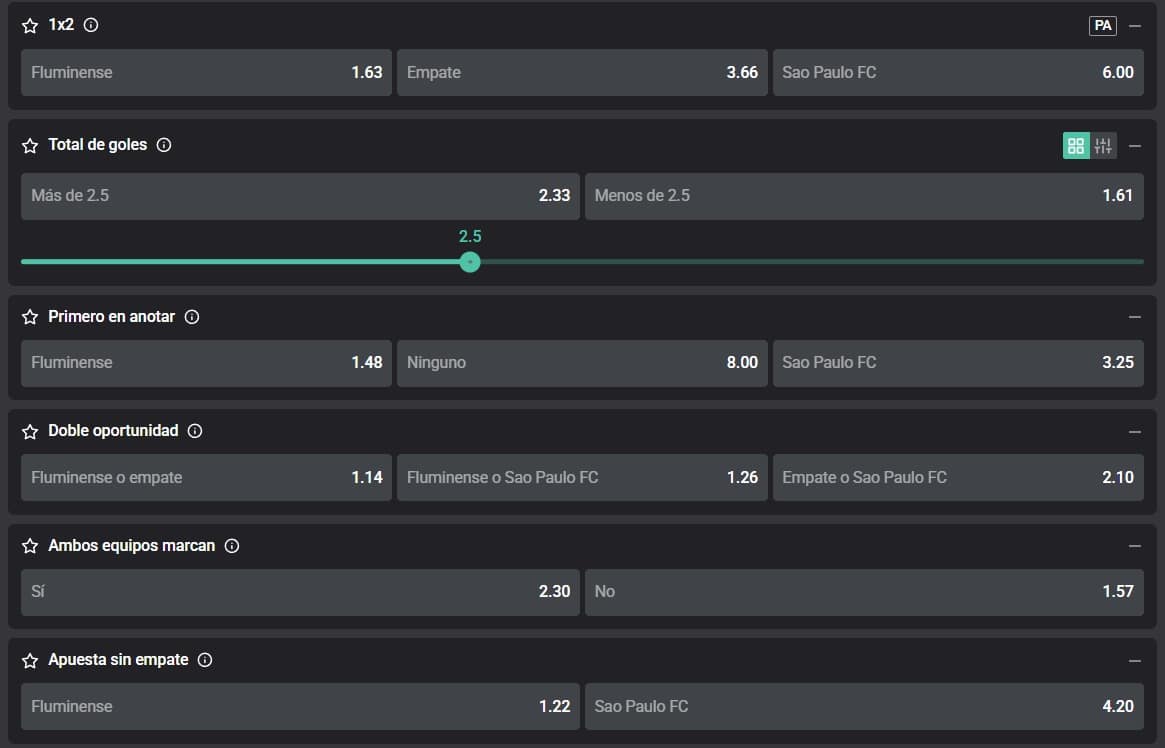Click the 2.5 goals slider handle

point(470,262)
